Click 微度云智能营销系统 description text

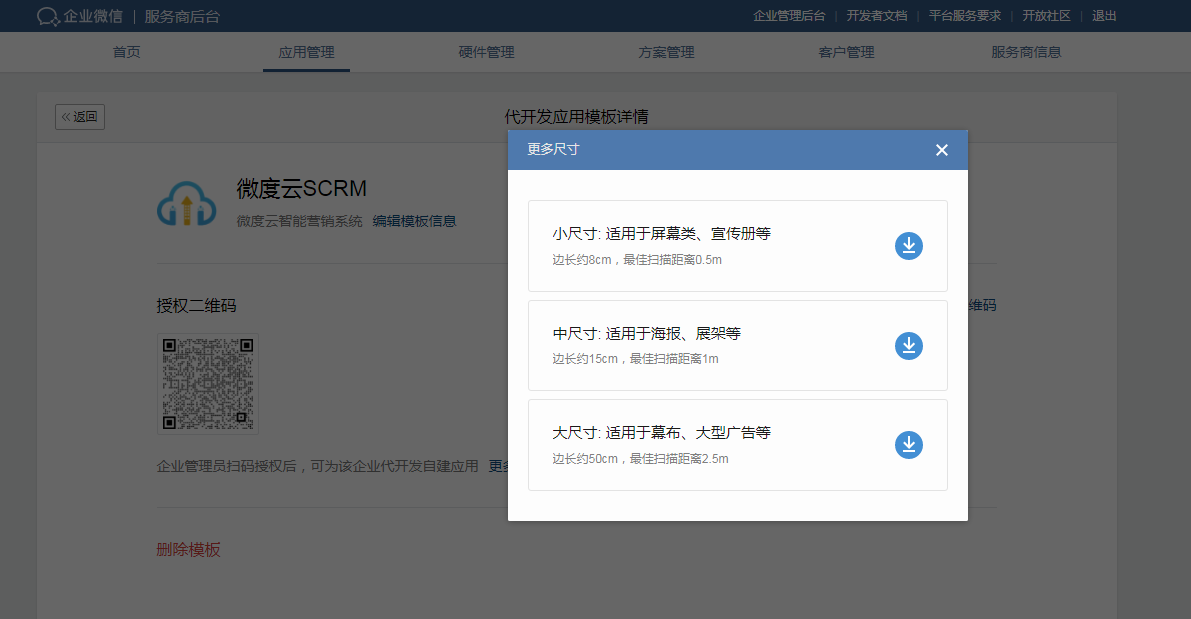click(x=299, y=221)
